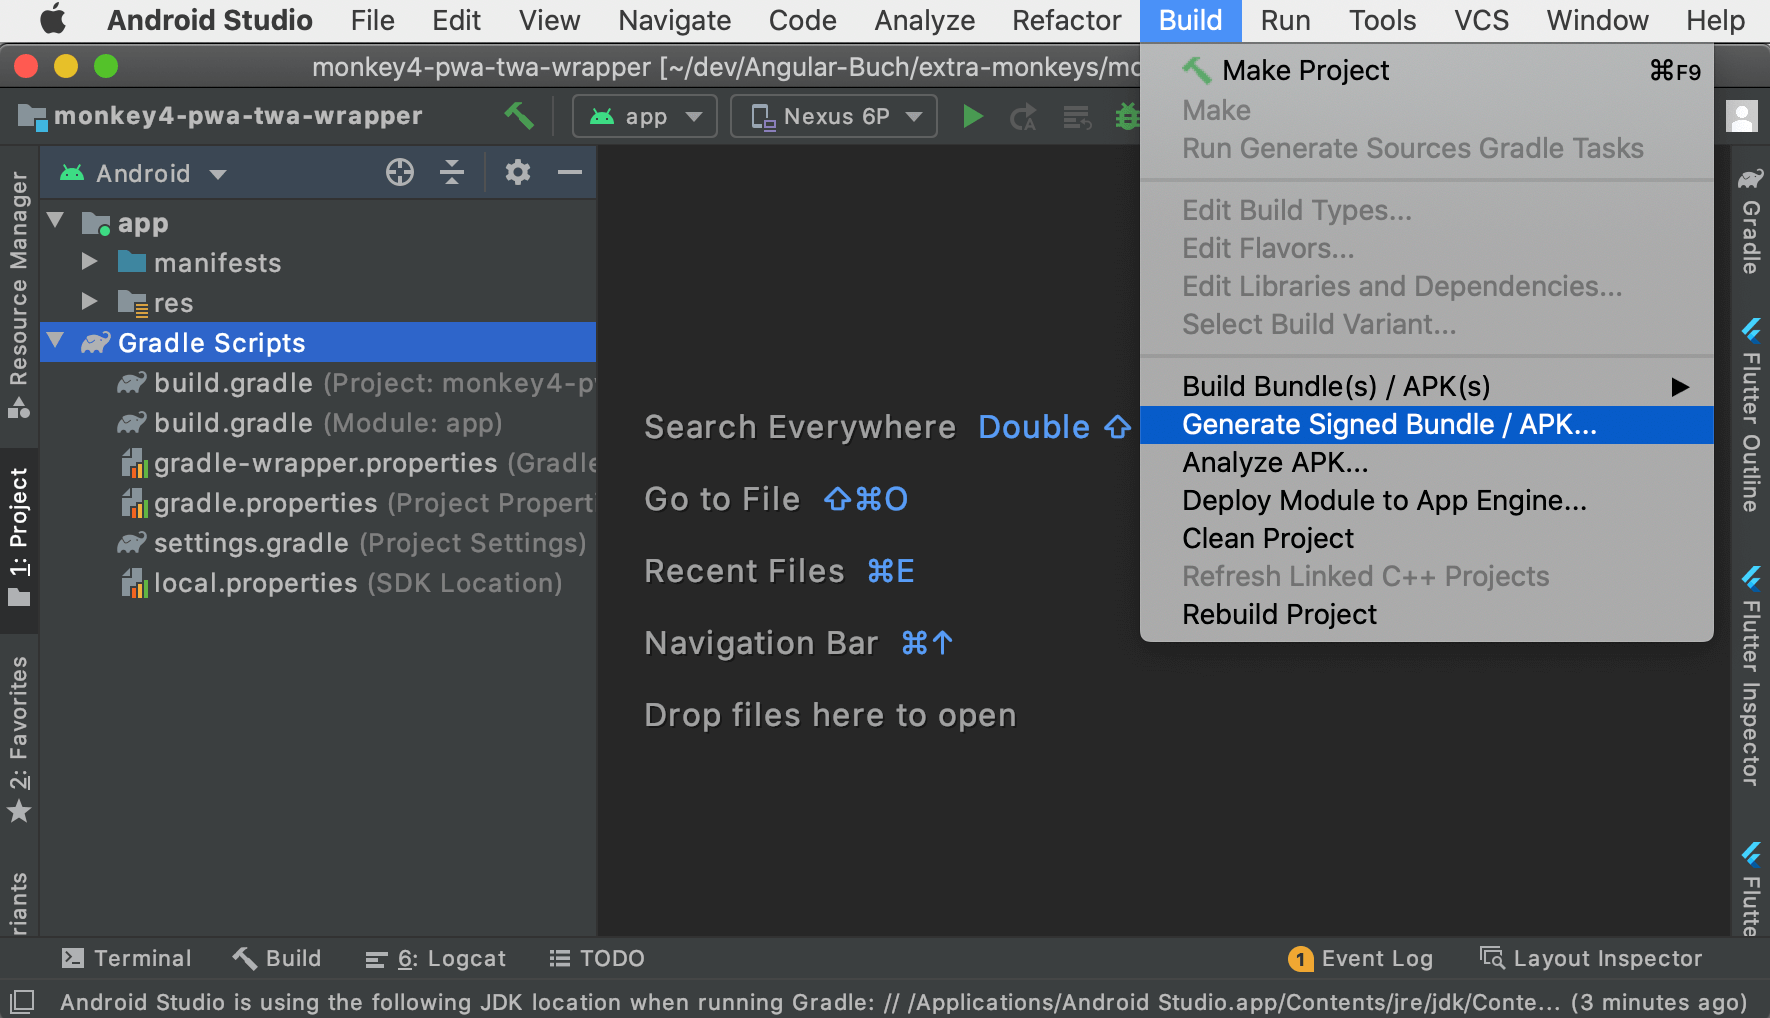Open the File menu
This screenshot has height=1018, width=1770.
373,20
